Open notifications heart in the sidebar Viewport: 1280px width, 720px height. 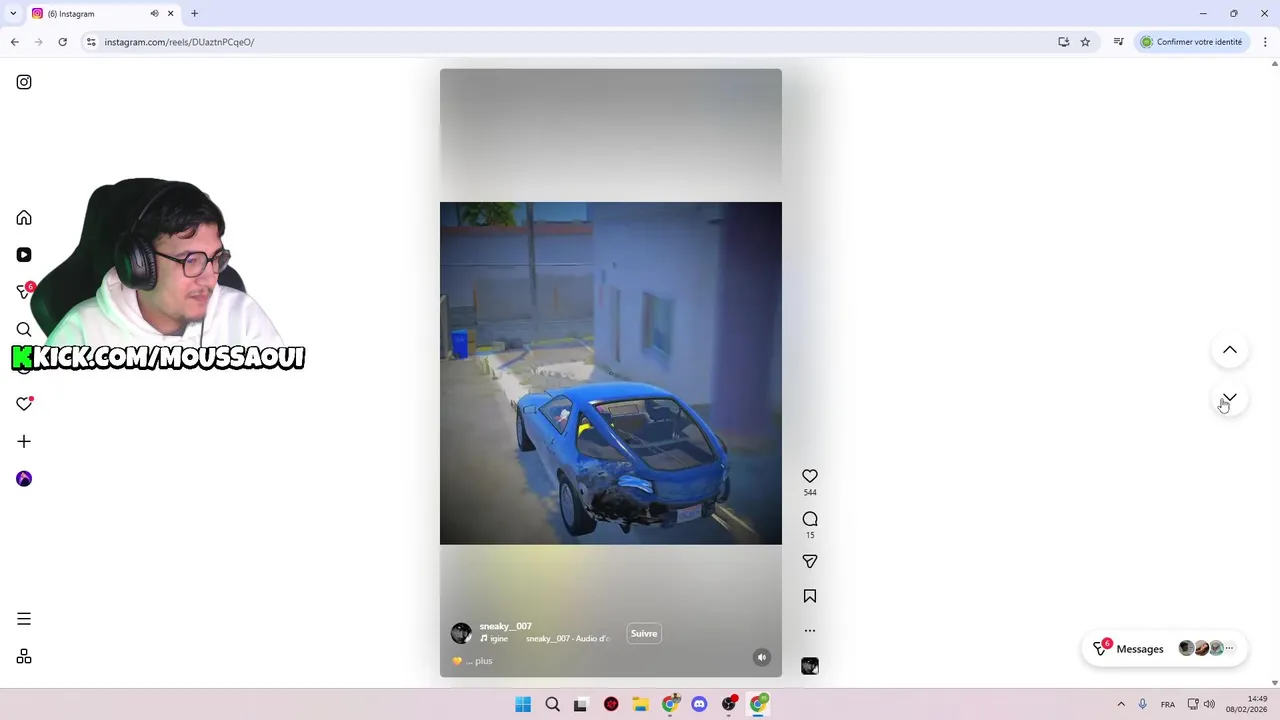coord(24,404)
